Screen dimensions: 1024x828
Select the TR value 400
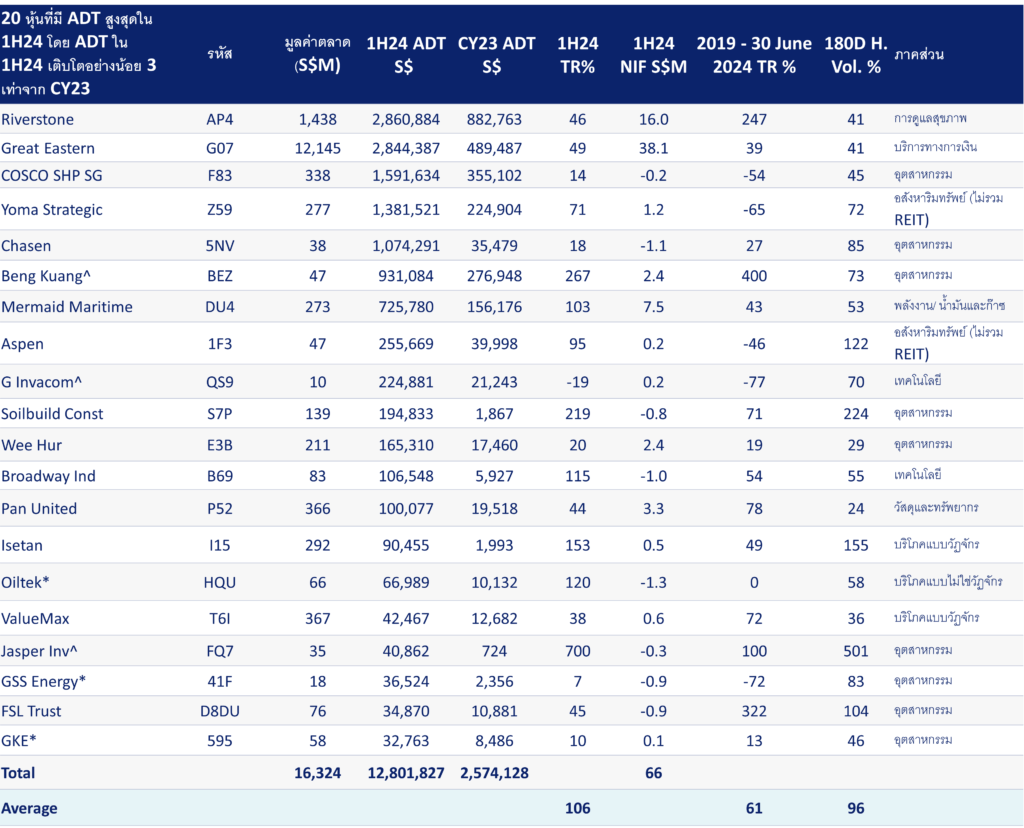click(x=754, y=276)
